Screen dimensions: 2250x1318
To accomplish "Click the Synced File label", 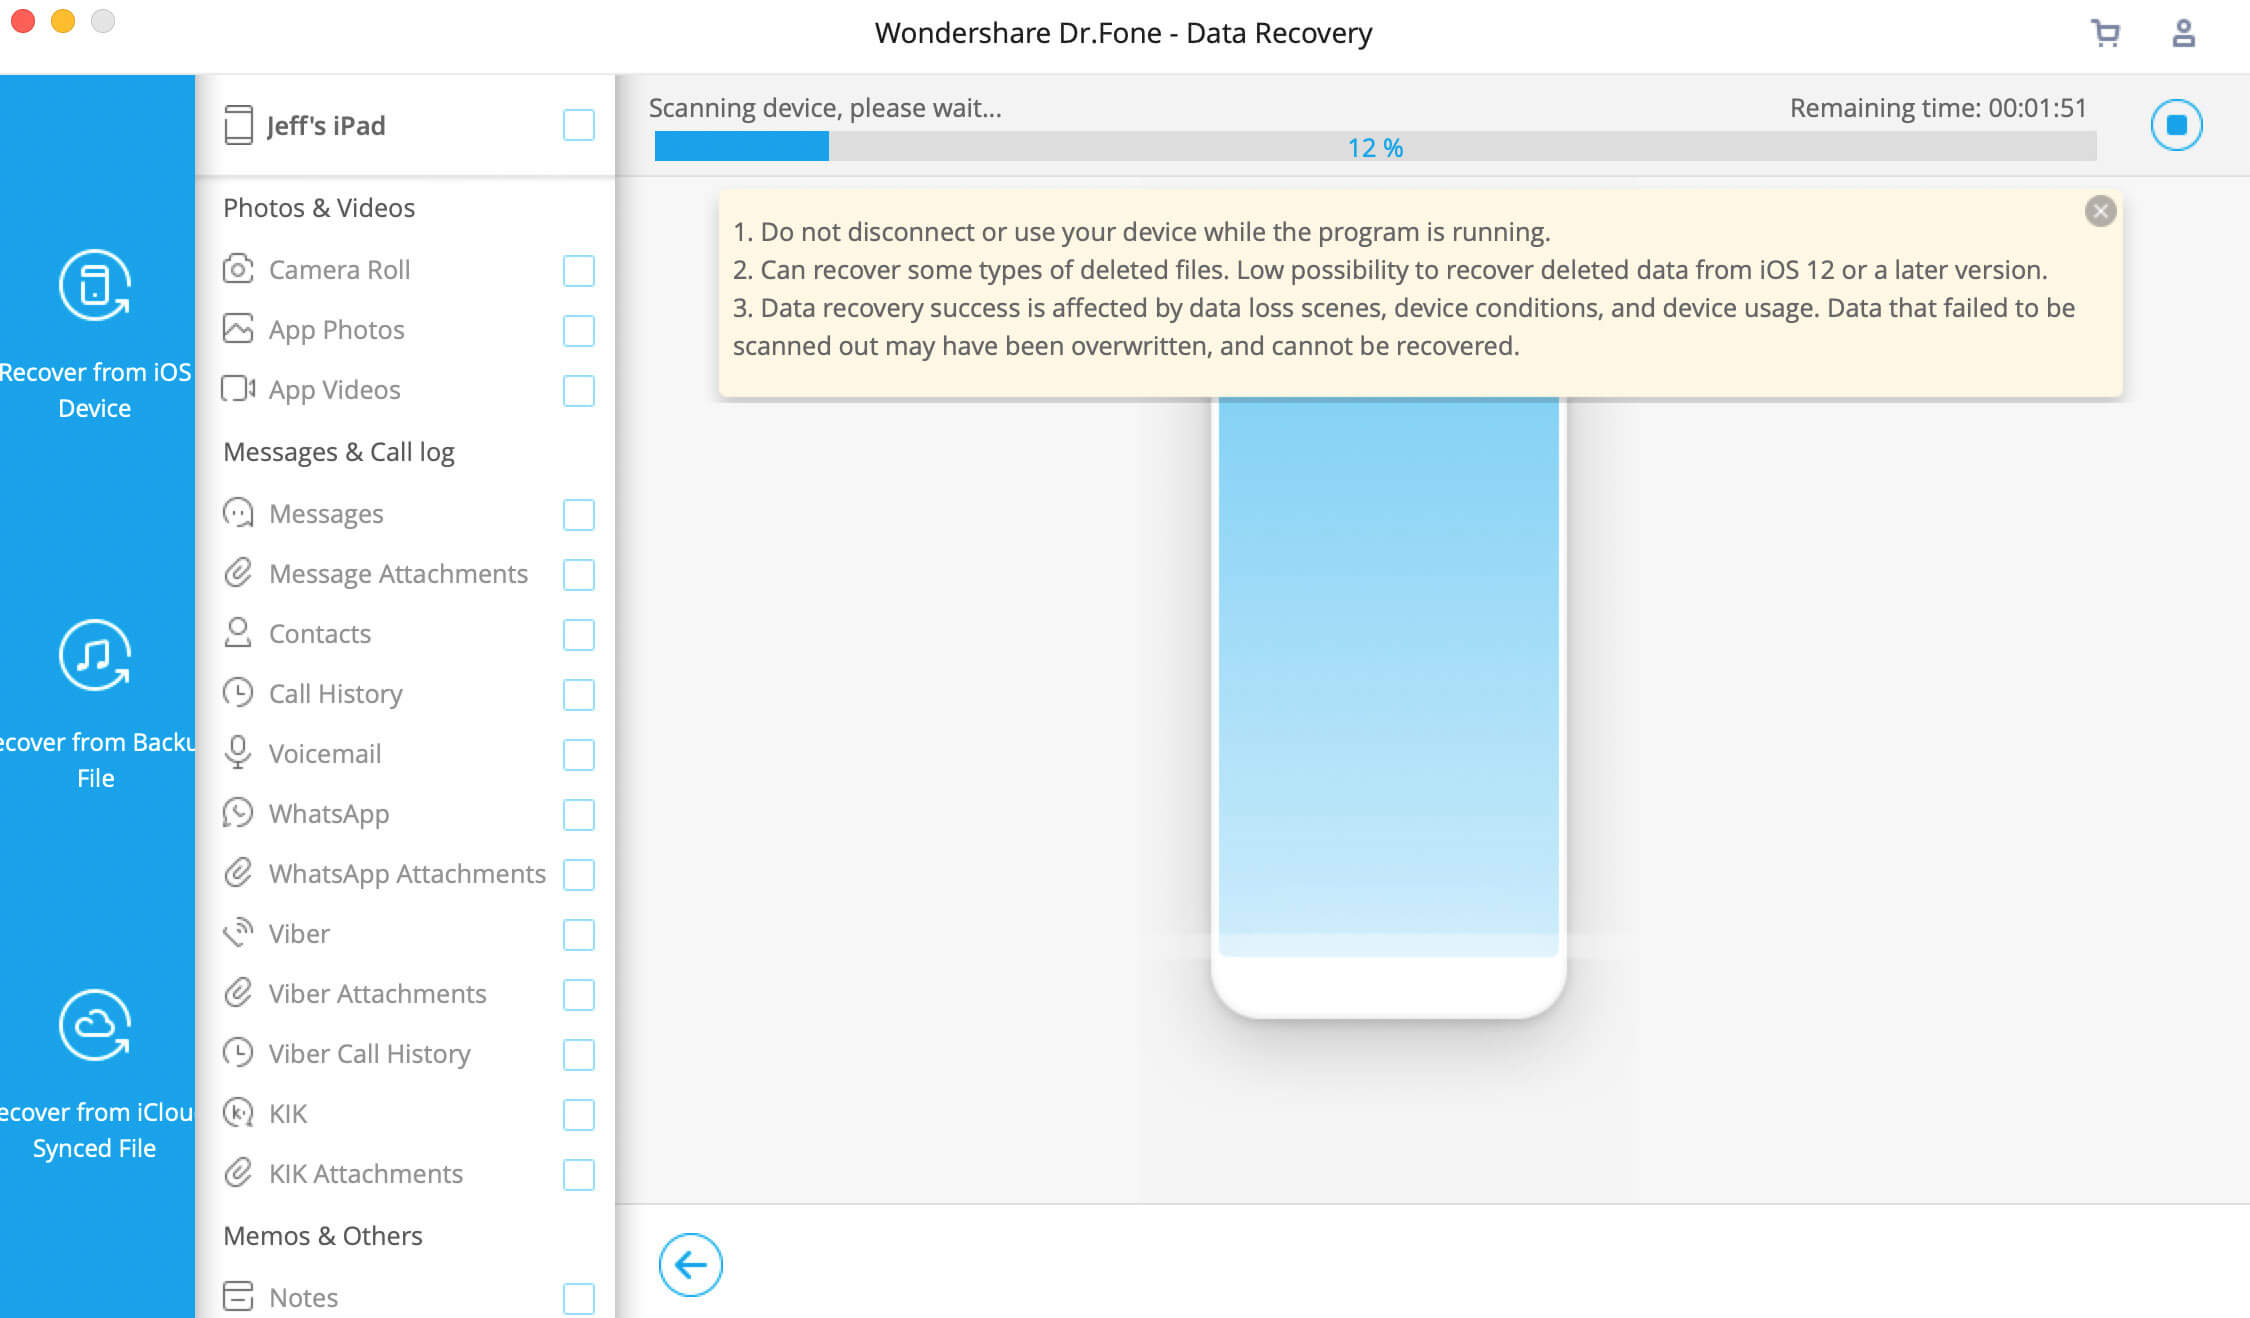I will tap(94, 1147).
